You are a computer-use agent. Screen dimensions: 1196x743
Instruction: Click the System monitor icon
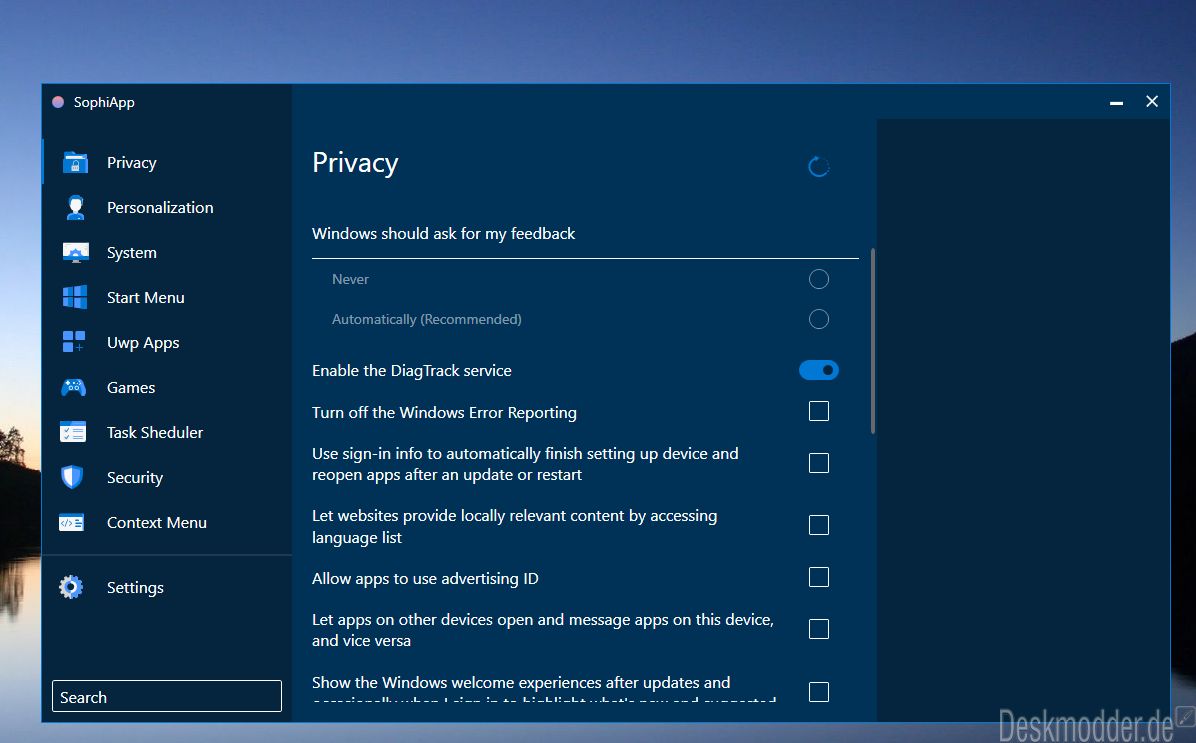(x=75, y=252)
